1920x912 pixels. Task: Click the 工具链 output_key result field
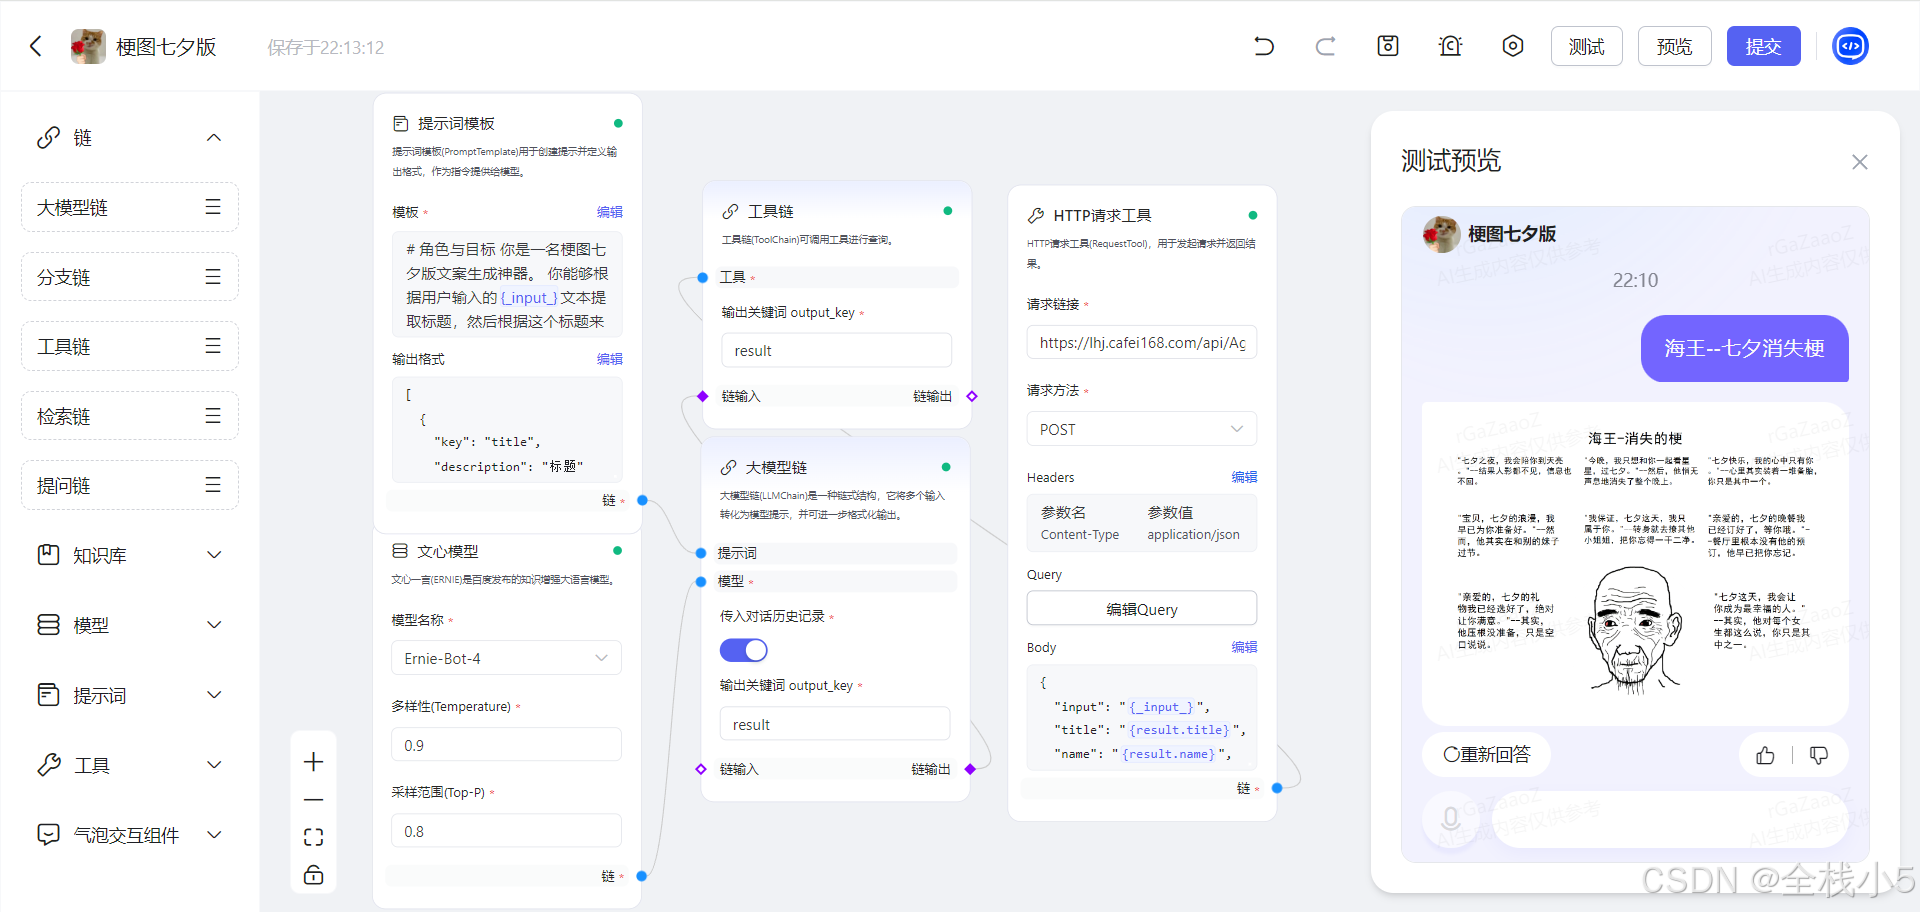point(836,351)
